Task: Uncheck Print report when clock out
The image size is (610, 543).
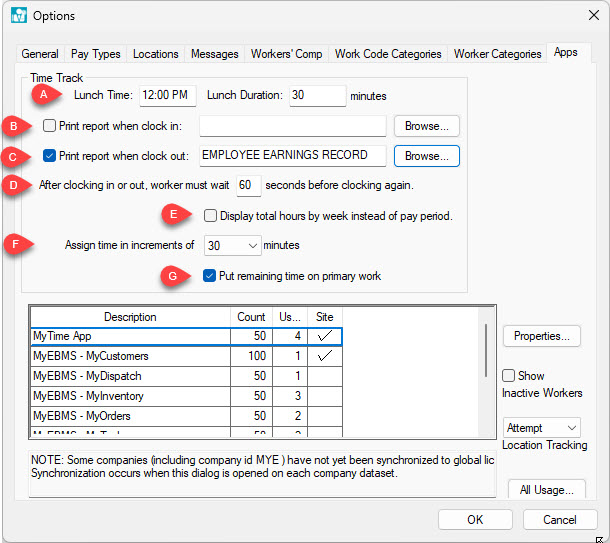Action: (x=50, y=156)
